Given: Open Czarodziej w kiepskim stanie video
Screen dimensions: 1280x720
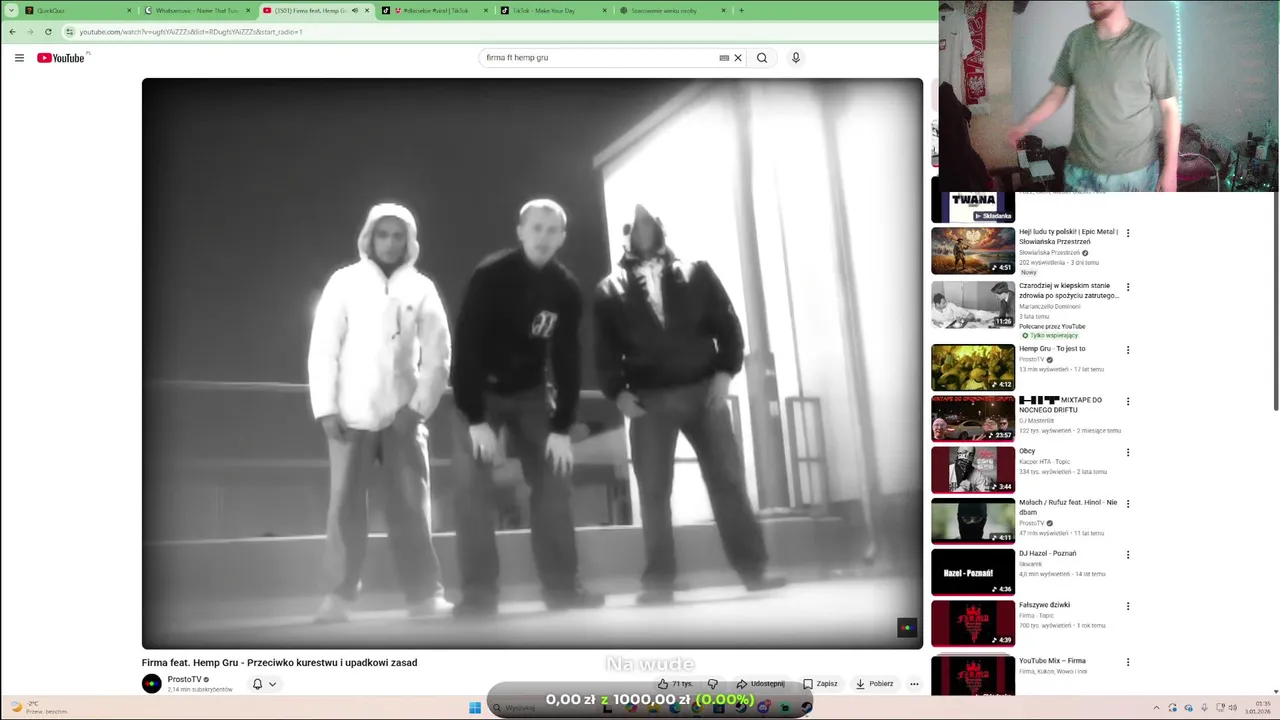Looking at the screenshot, I should (x=1068, y=290).
